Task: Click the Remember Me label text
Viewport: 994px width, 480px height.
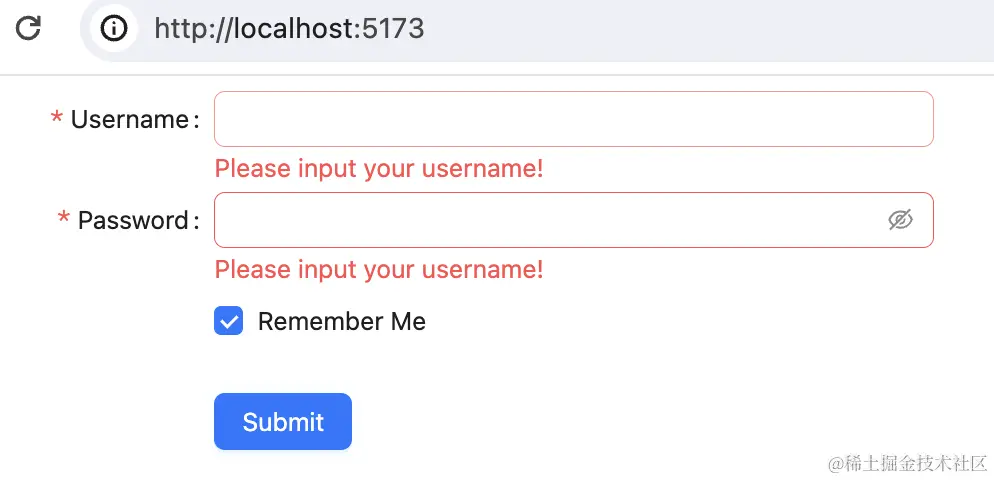Action: pos(341,321)
